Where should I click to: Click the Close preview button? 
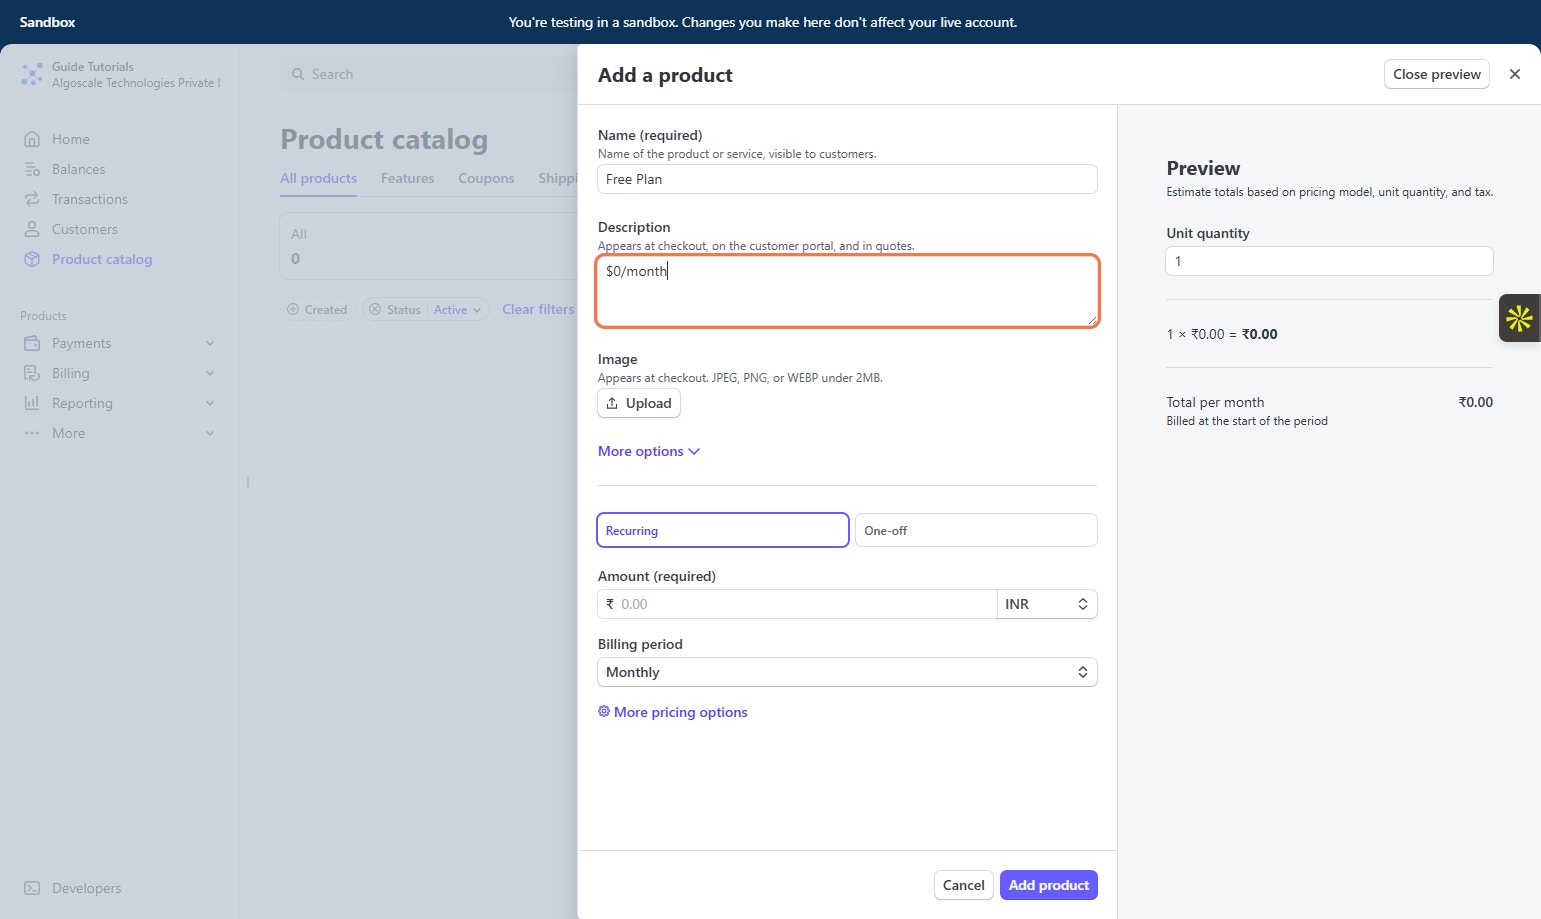pos(1436,74)
